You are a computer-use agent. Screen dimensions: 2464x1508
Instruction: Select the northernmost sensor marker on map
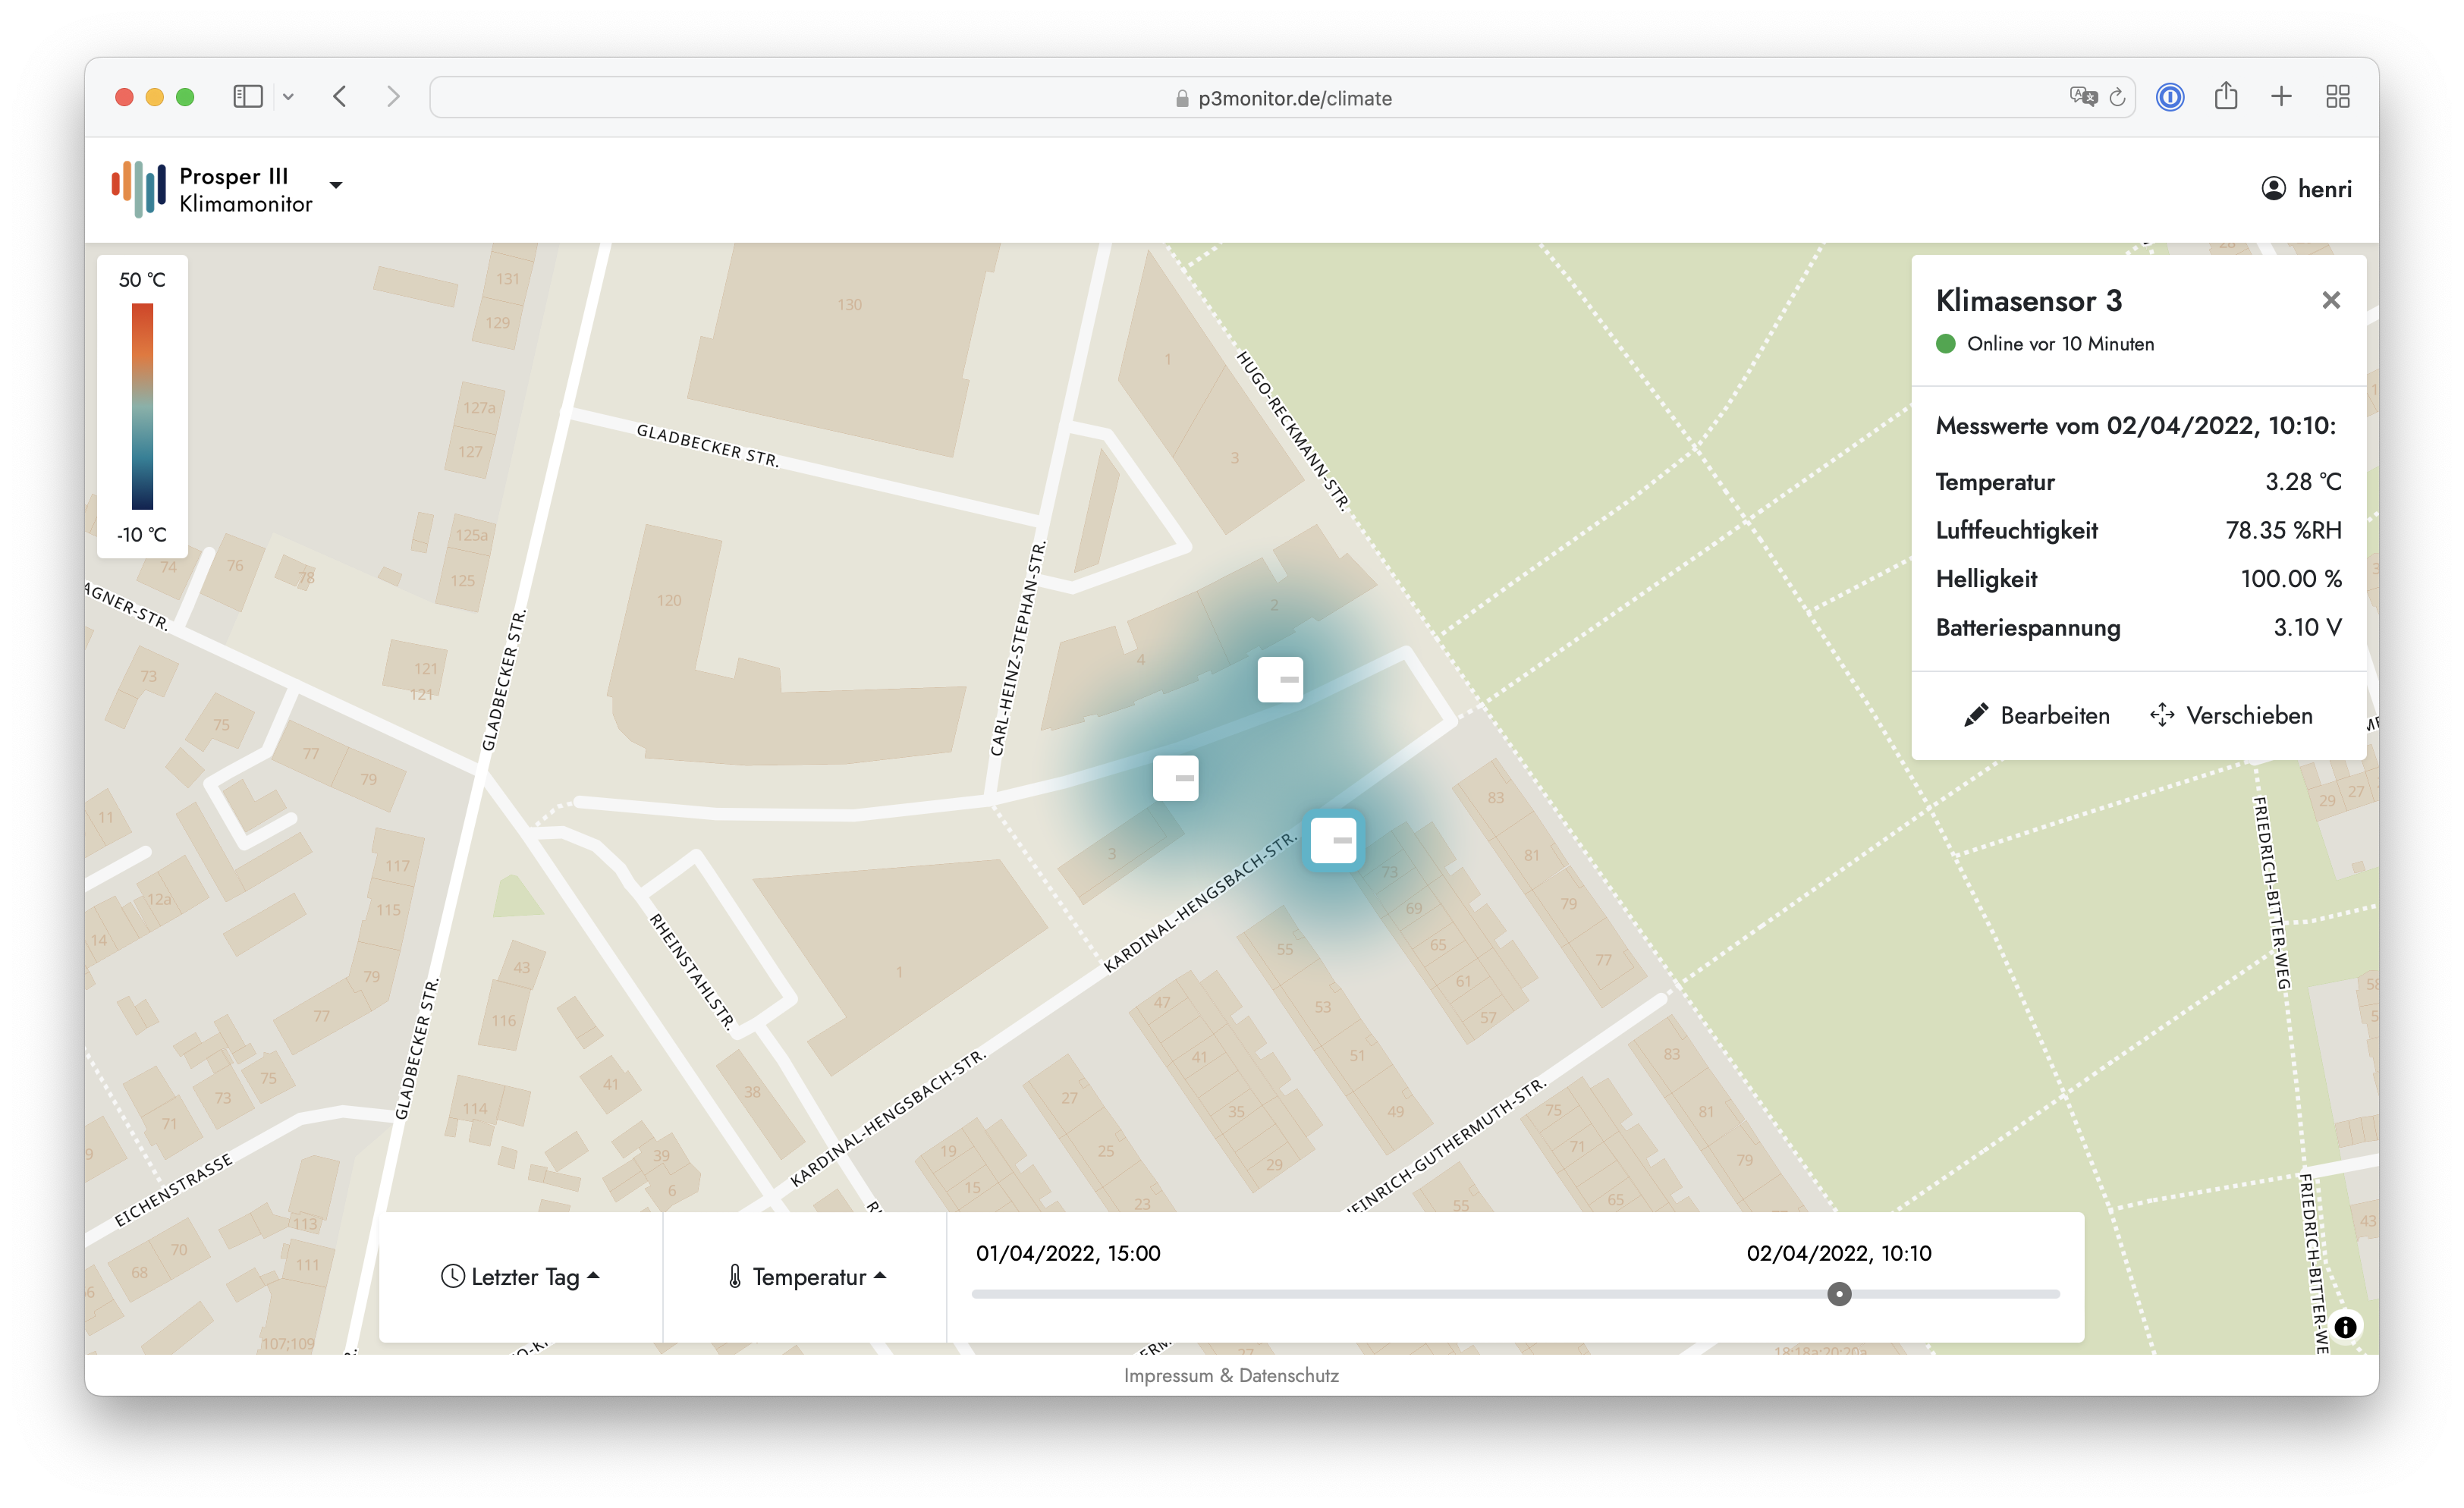point(1280,679)
